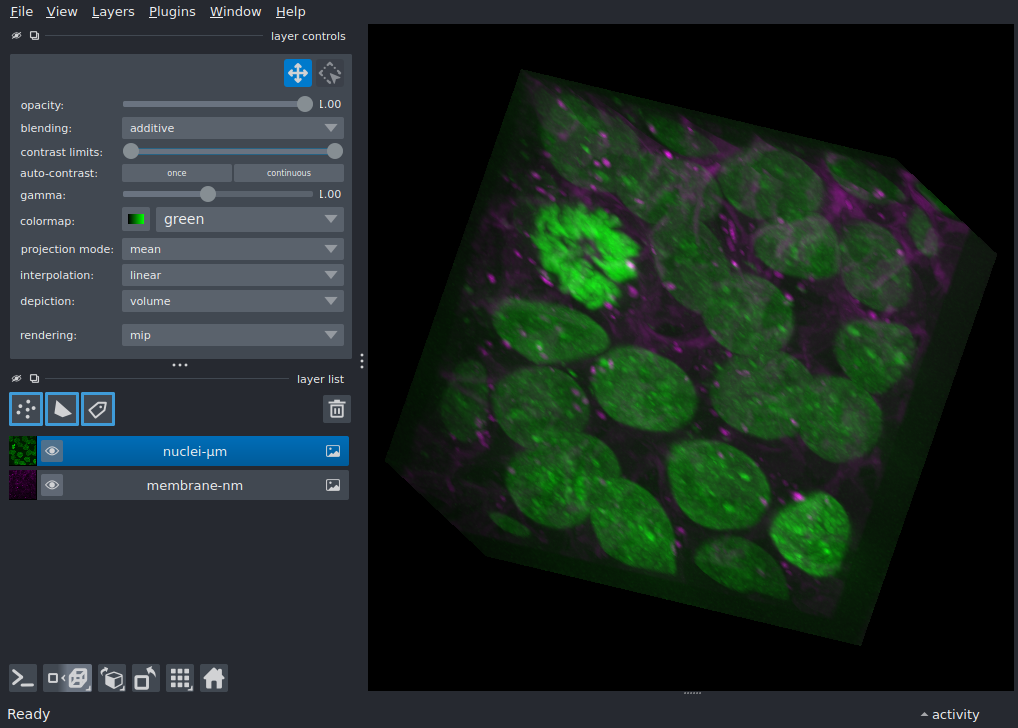Image resolution: width=1018 pixels, height=728 pixels.
Task: Open the blending dropdown
Action: click(232, 128)
